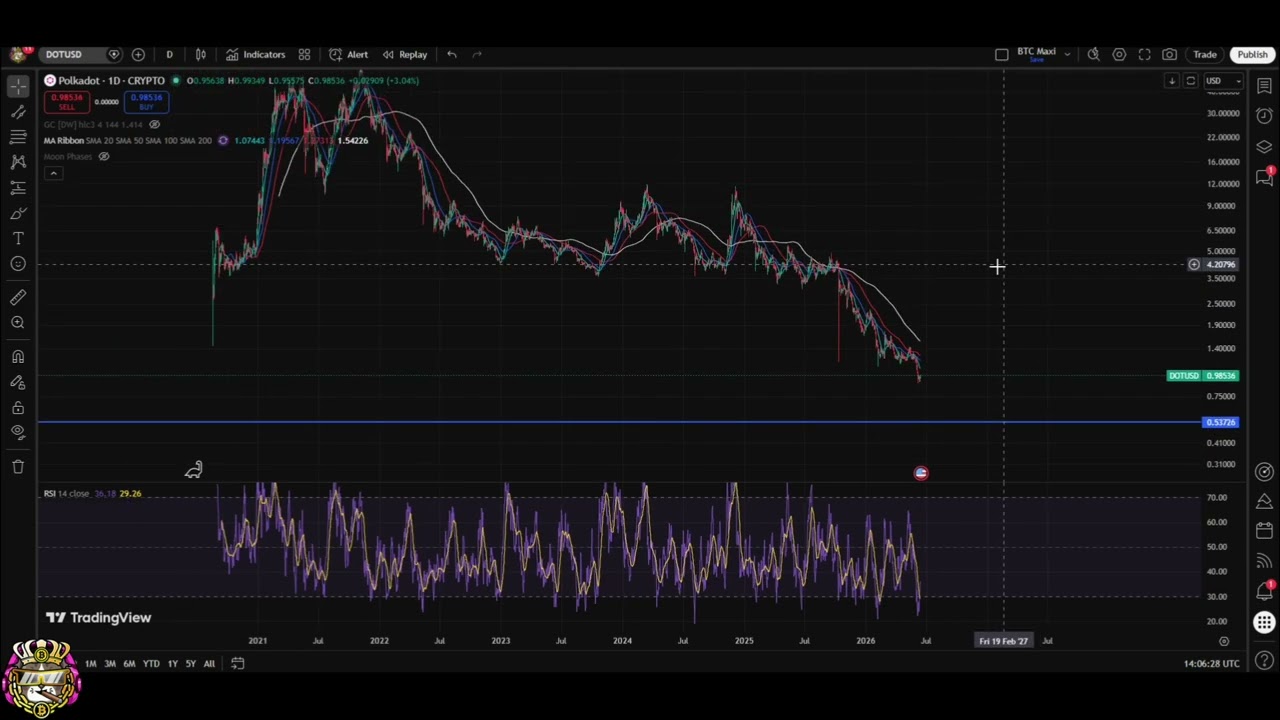
Task: Click the red SELL price button
Action: (x=67, y=102)
